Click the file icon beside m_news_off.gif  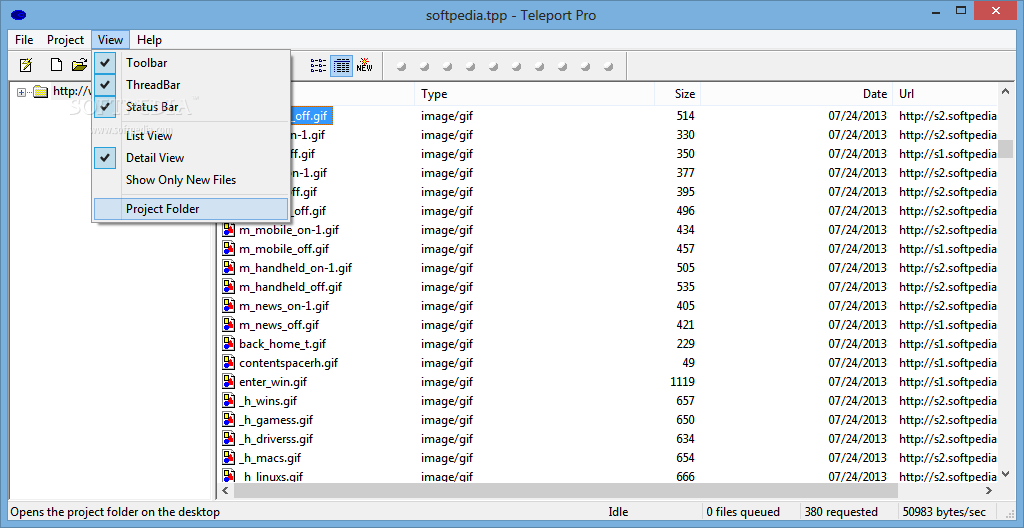[x=229, y=325]
